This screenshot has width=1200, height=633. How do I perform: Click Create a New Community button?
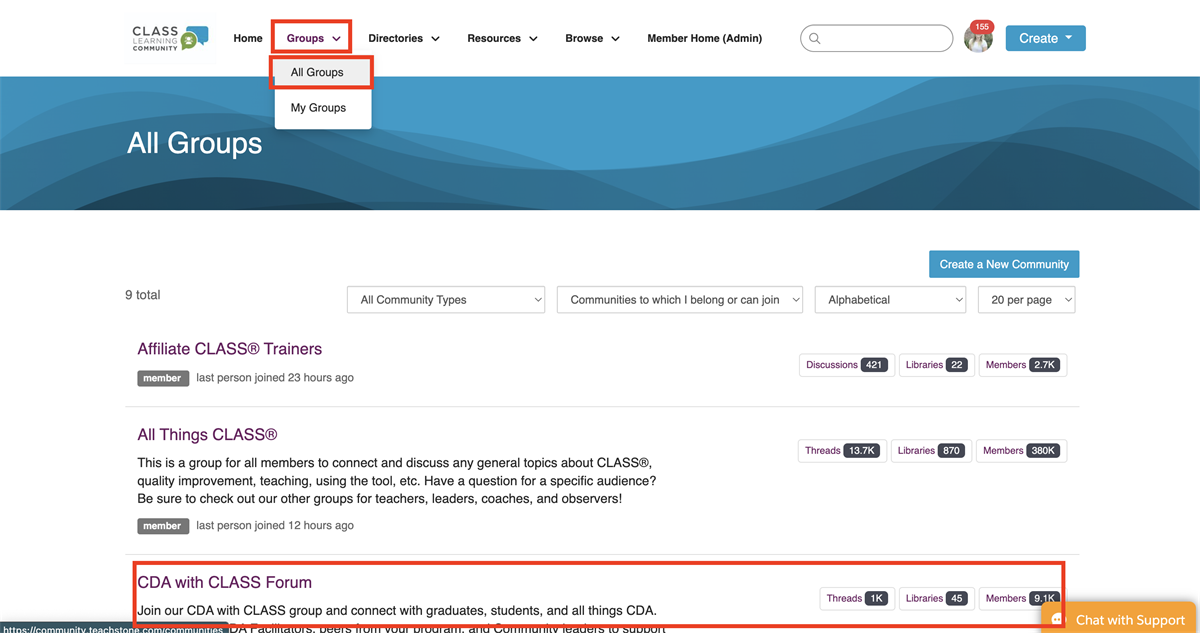1004,264
